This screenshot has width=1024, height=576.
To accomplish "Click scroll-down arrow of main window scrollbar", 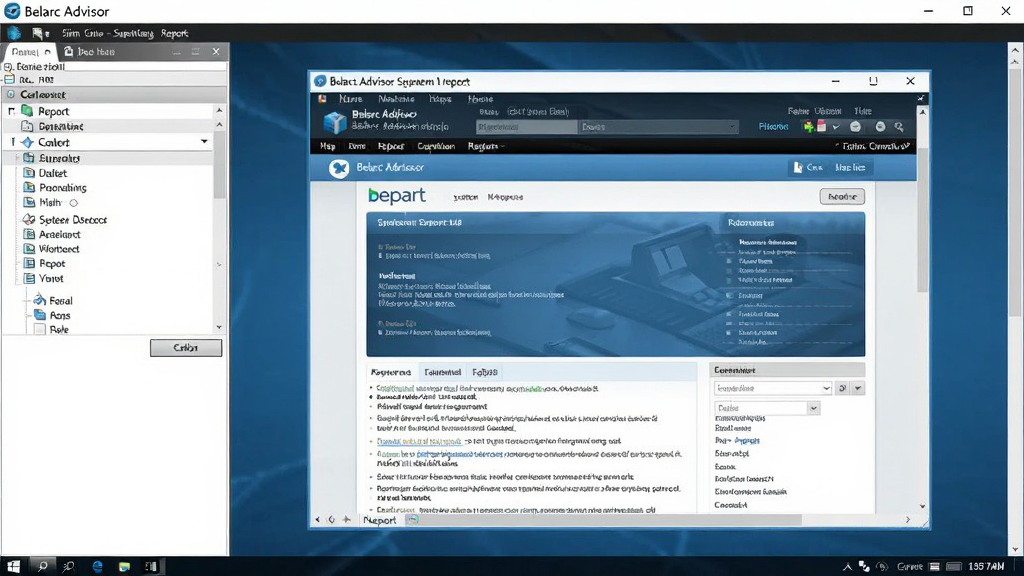I will (x=1014, y=549).
